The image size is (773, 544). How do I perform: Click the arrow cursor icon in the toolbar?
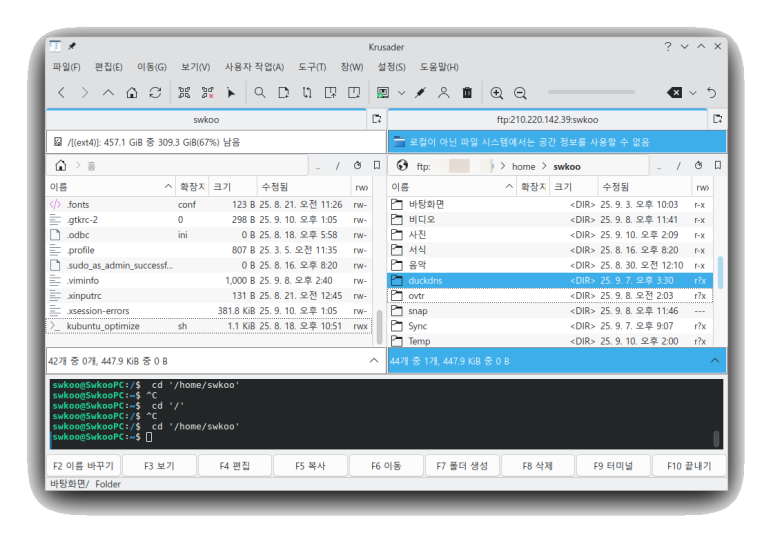[x=231, y=93]
